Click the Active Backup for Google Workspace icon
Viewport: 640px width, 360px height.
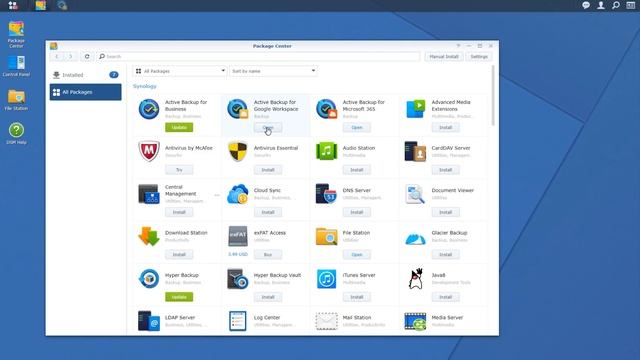coord(238,109)
